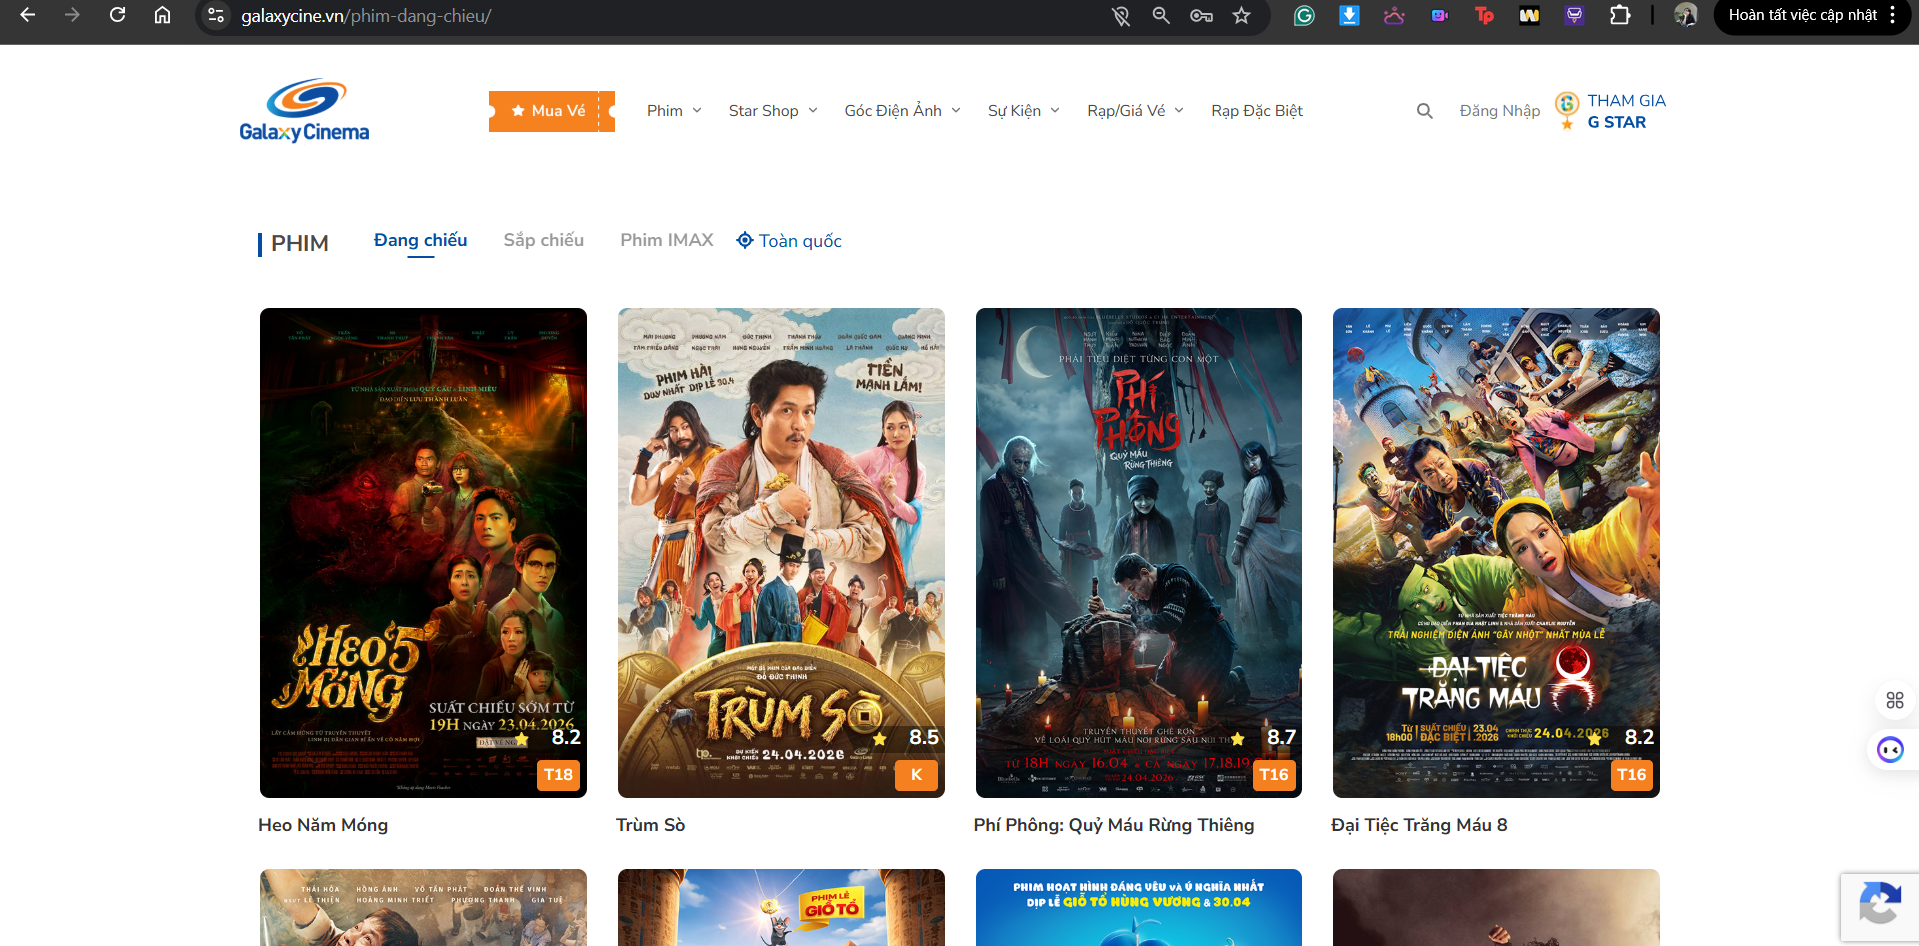Click THAM GIA G STAR link

click(1626, 111)
